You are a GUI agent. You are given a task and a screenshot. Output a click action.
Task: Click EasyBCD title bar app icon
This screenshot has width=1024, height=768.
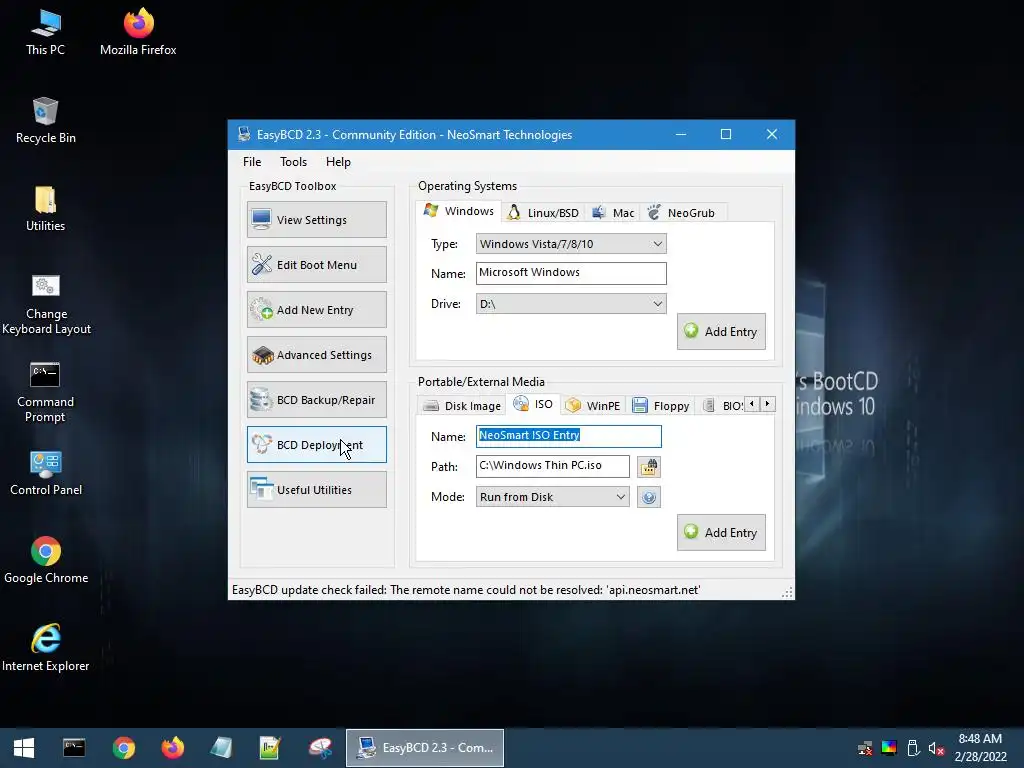[x=244, y=135]
